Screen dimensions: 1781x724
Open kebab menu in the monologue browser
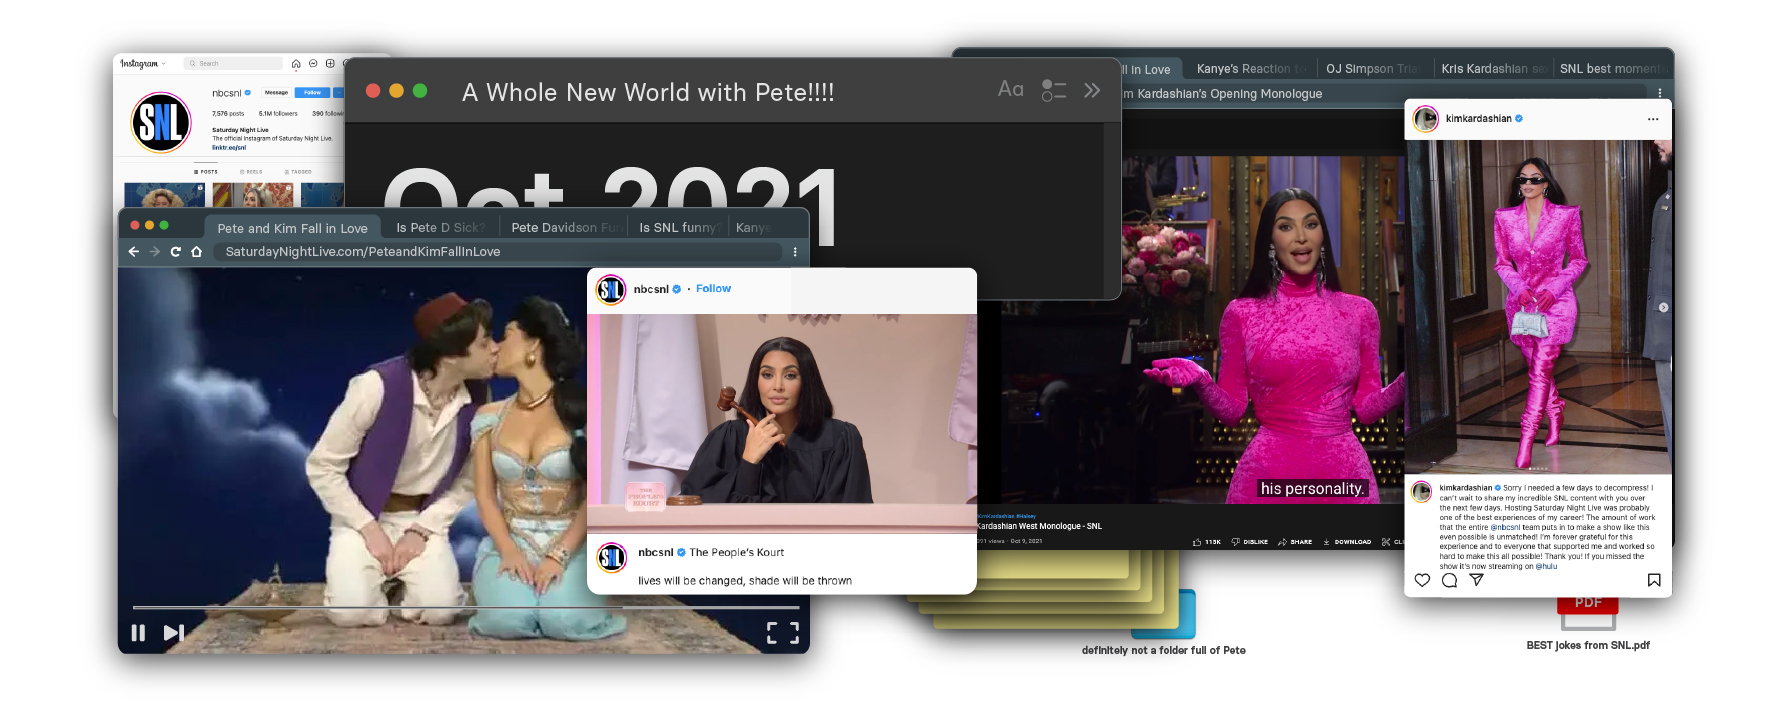1660,93
